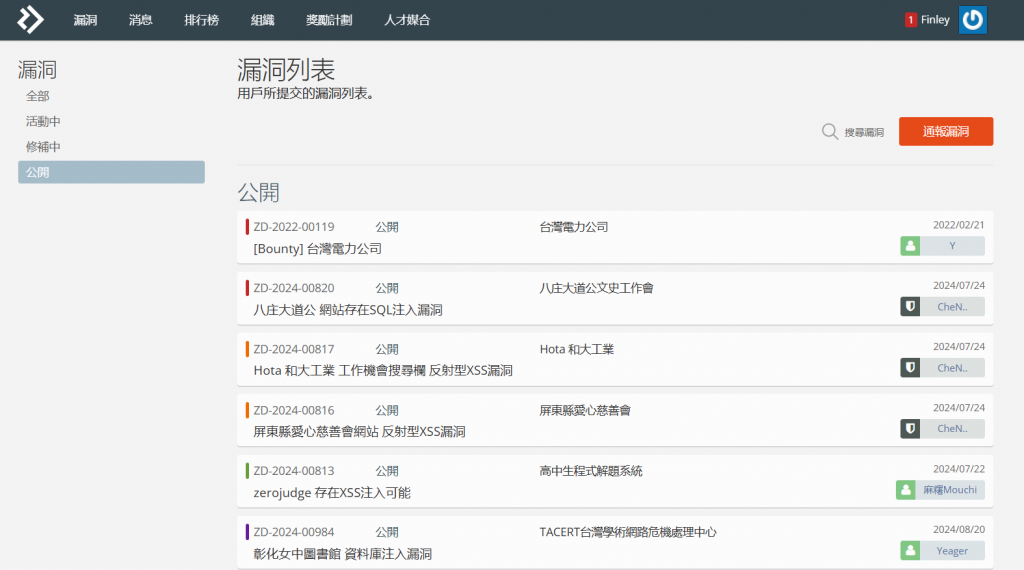Image resolution: width=1024 pixels, height=570 pixels.
Task: Click shield icon in ZD-2024-00817 row
Action: click(x=910, y=368)
